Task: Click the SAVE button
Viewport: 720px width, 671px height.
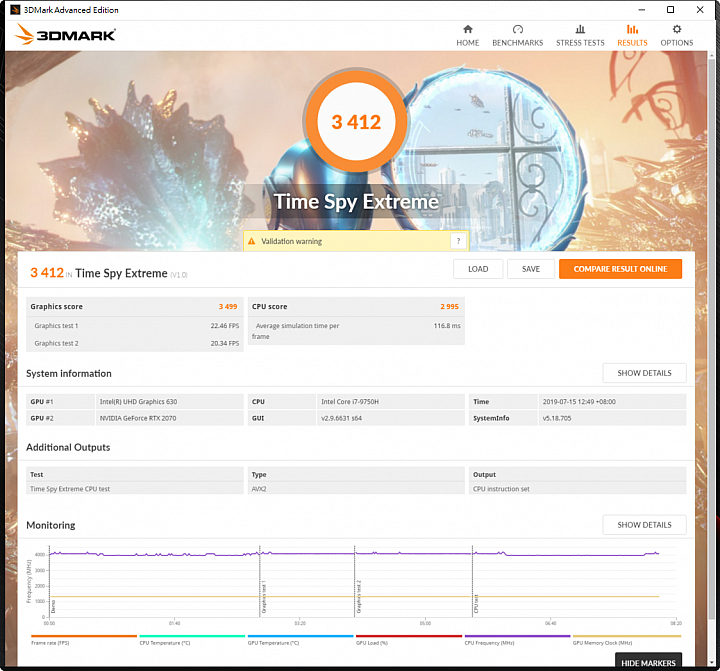Action: [x=531, y=269]
